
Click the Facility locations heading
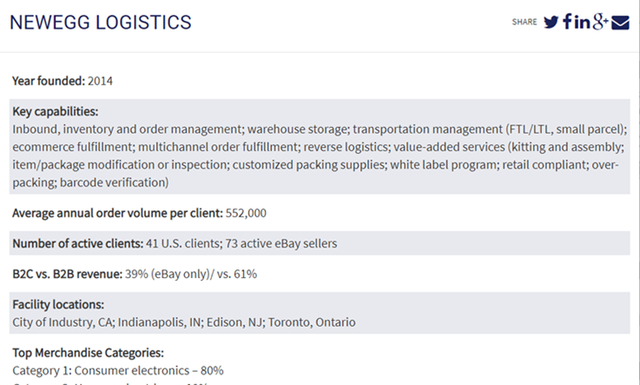point(58,304)
